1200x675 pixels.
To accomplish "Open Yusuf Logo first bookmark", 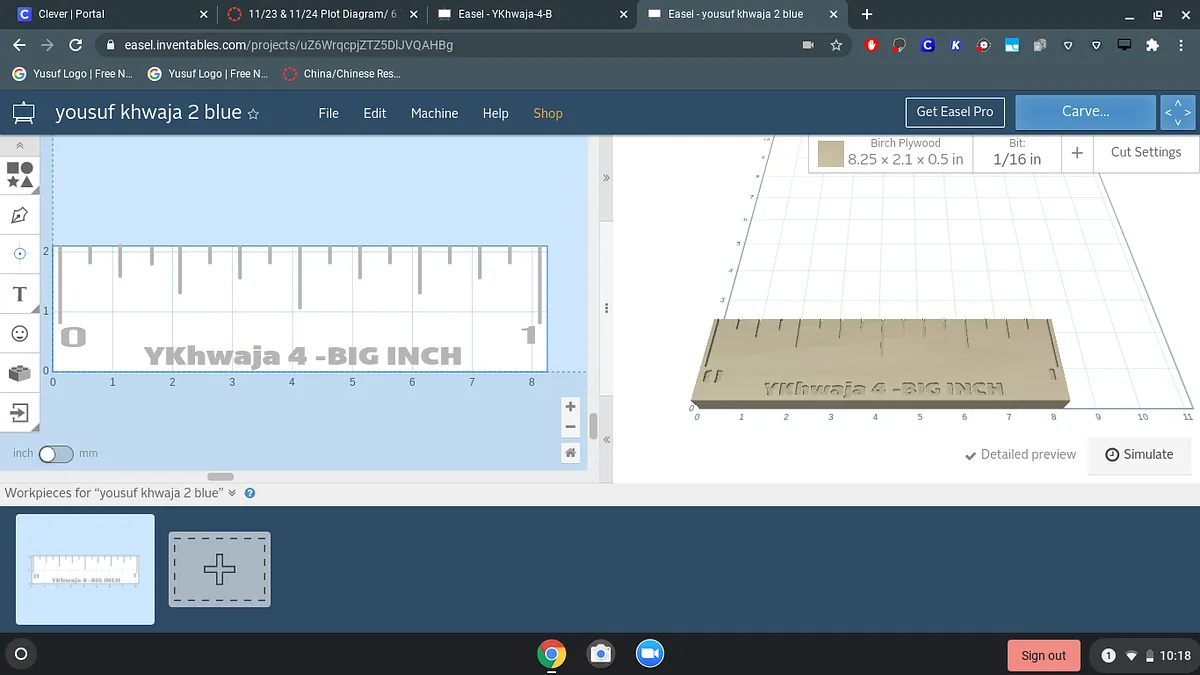I will pos(72,74).
